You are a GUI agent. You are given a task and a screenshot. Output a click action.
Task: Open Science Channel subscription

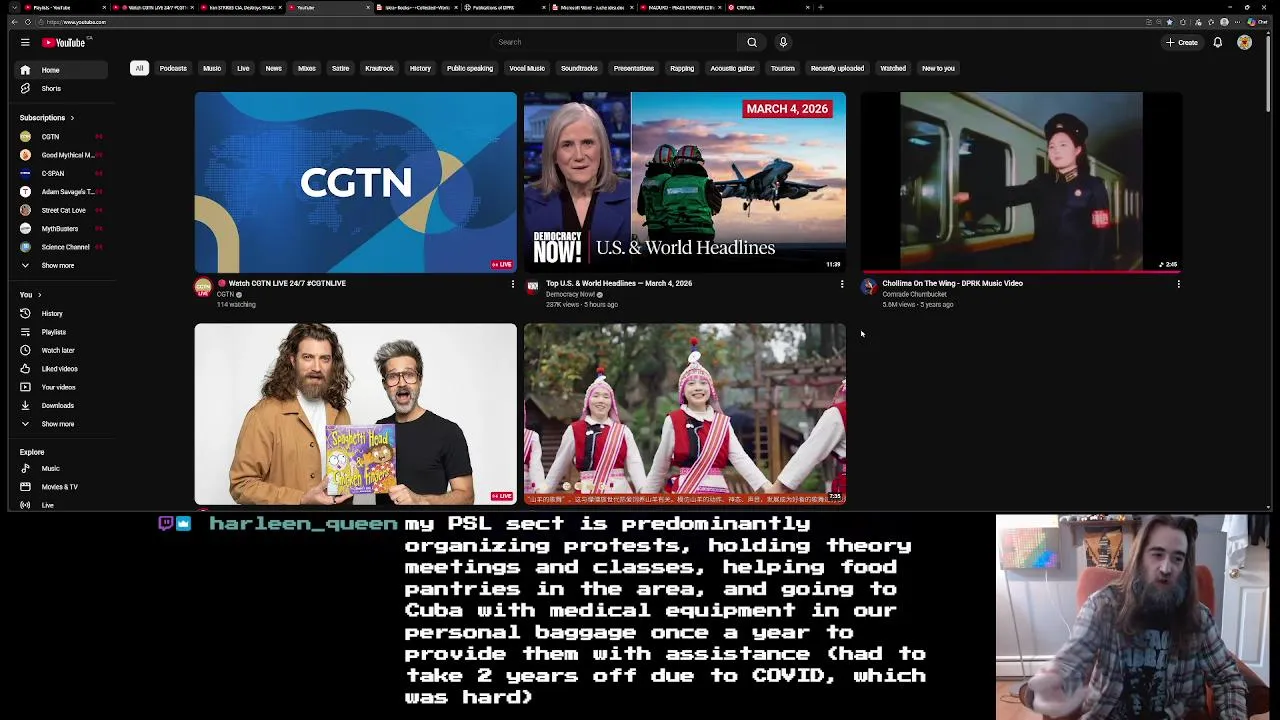coord(61,246)
